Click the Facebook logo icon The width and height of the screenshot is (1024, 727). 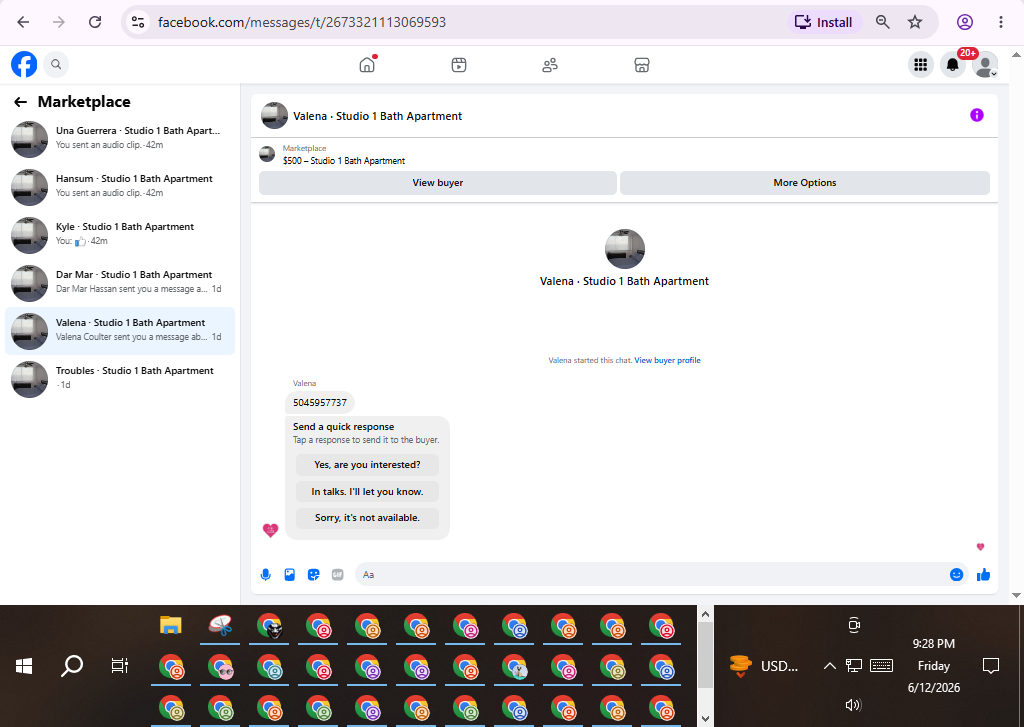pos(24,65)
